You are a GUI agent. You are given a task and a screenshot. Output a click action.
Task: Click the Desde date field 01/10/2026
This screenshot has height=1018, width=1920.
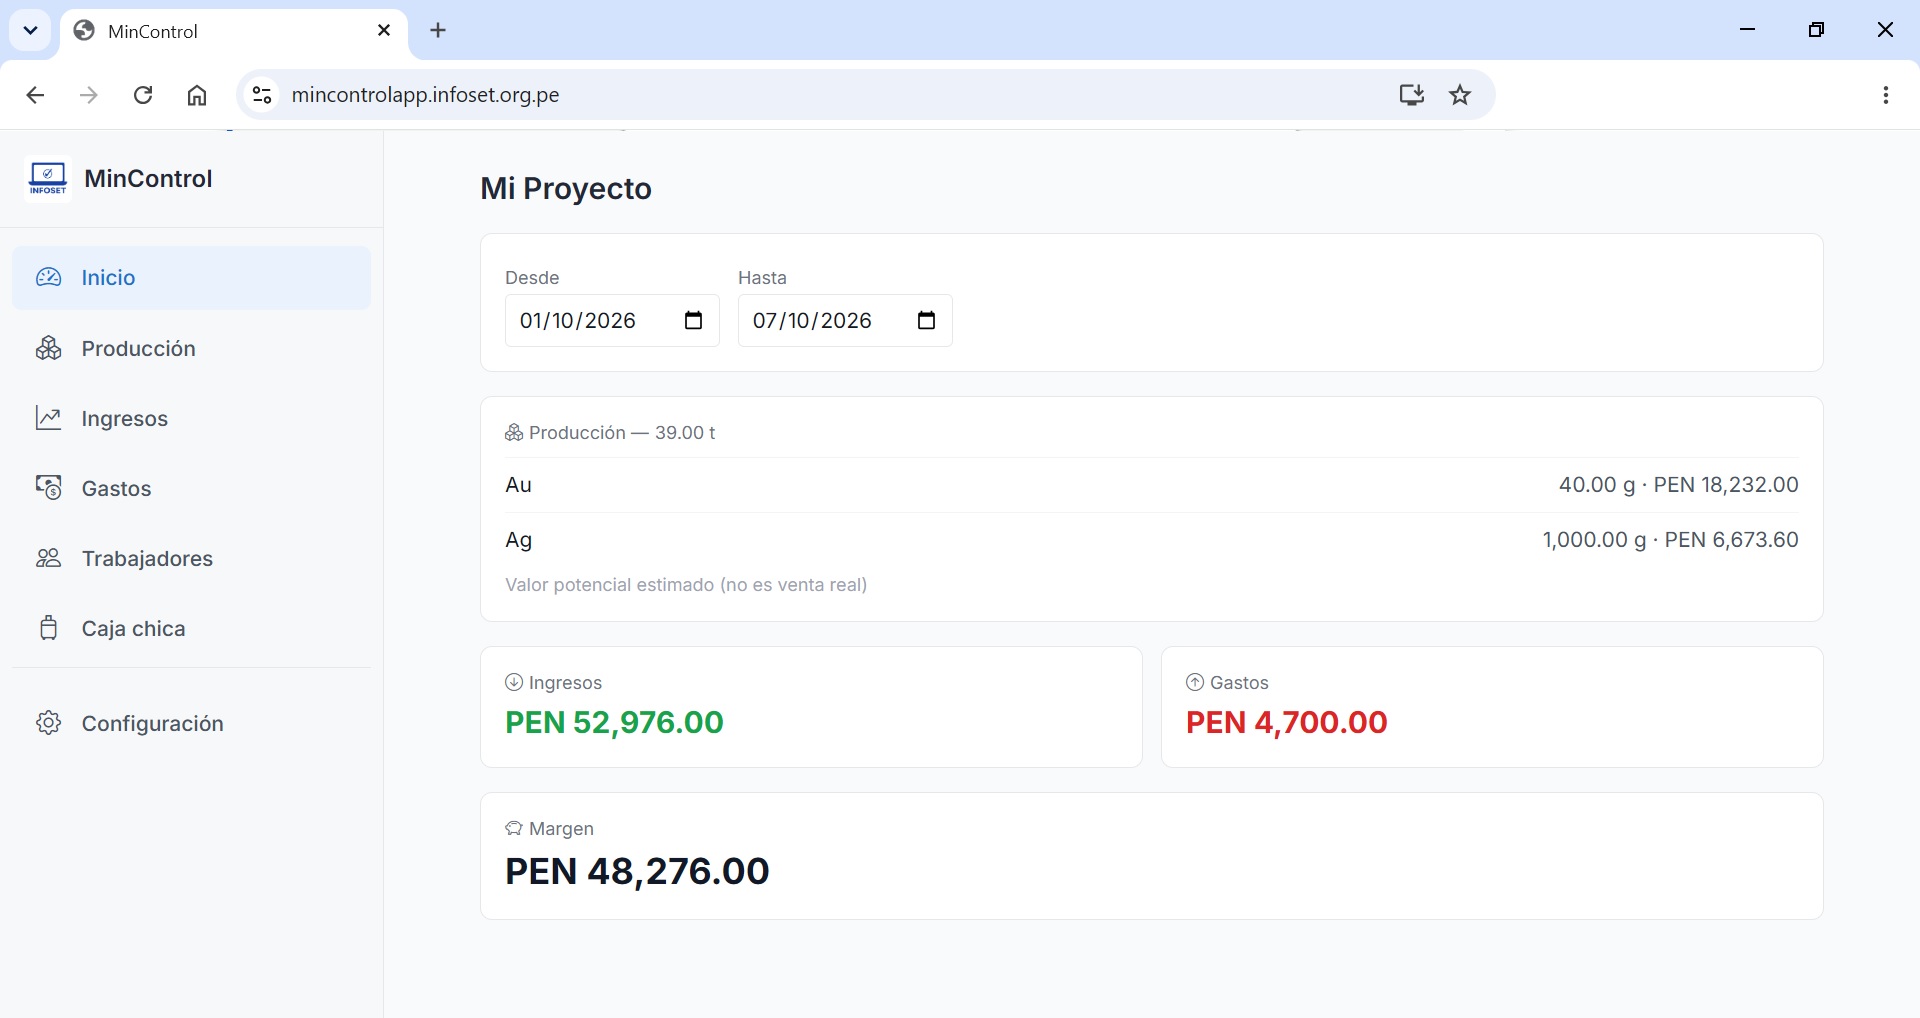coord(612,320)
